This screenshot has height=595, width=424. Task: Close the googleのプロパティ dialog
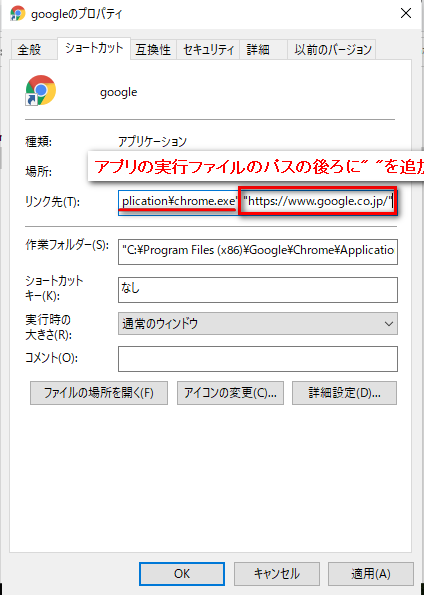(x=406, y=13)
